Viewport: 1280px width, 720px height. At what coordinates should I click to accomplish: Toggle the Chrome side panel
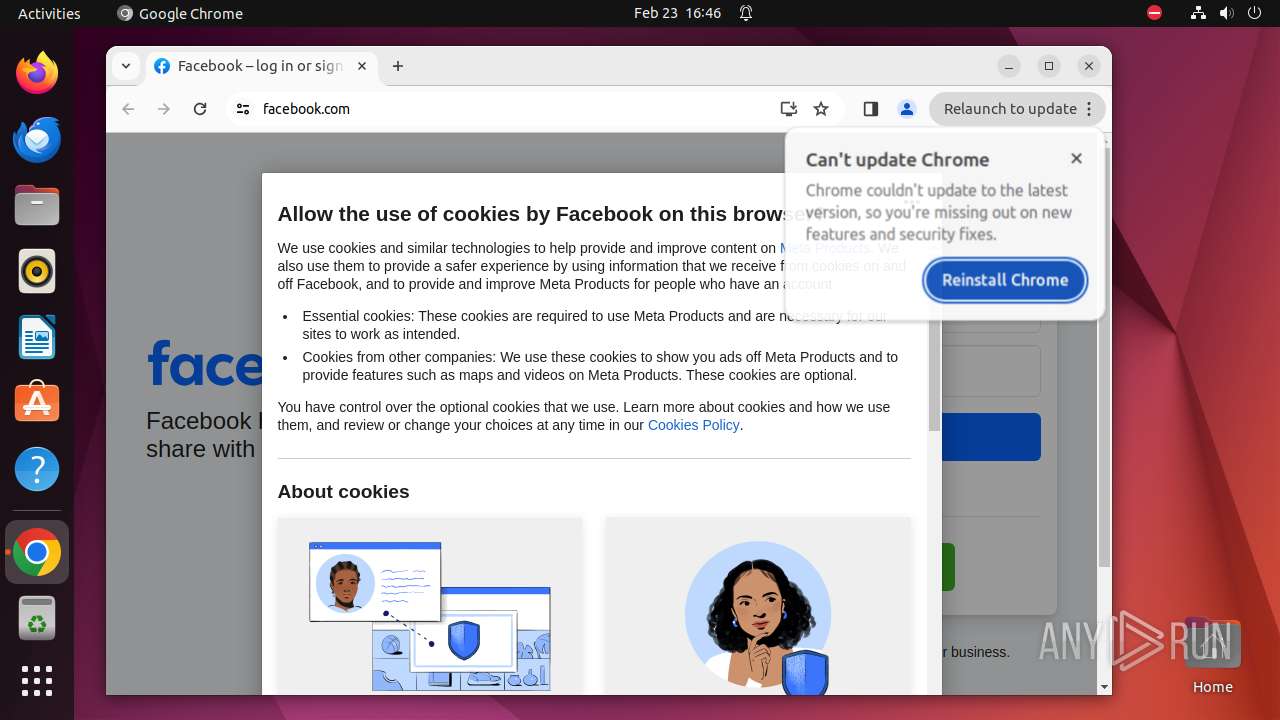(870, 109)
